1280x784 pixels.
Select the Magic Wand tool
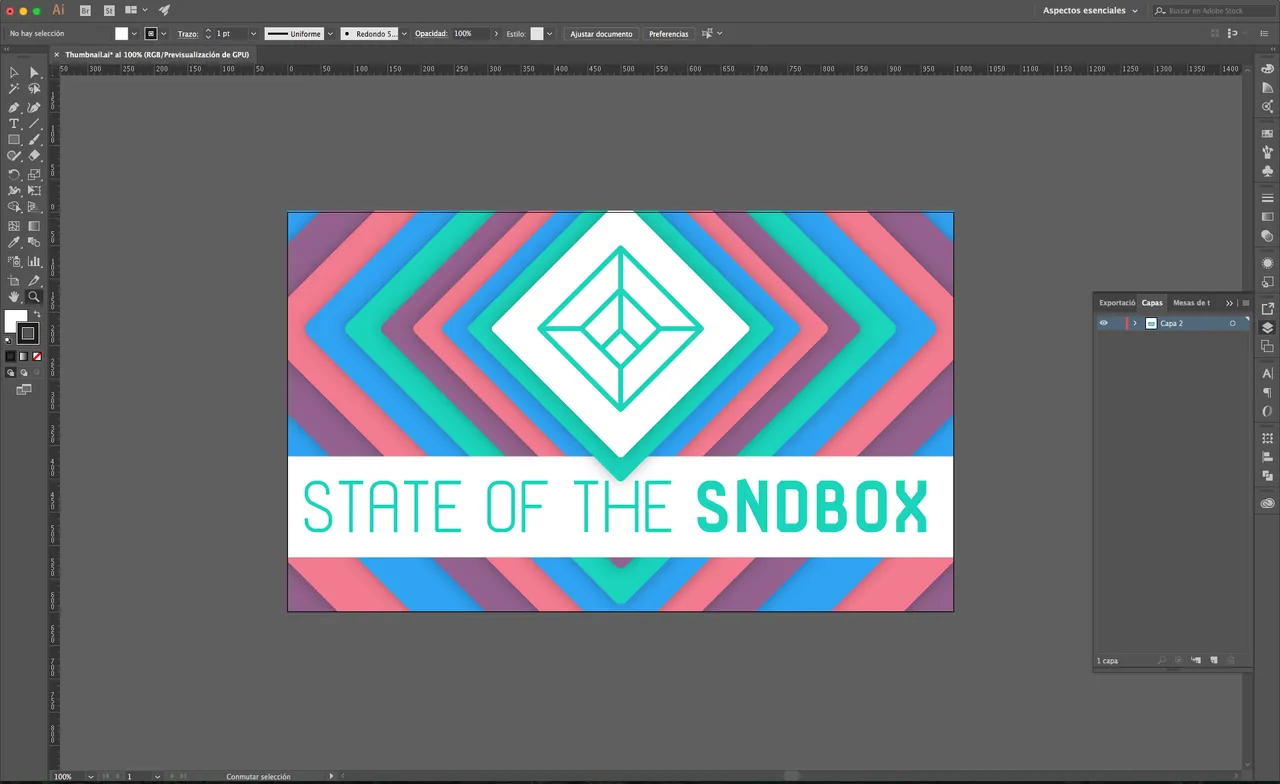(14, 89)
